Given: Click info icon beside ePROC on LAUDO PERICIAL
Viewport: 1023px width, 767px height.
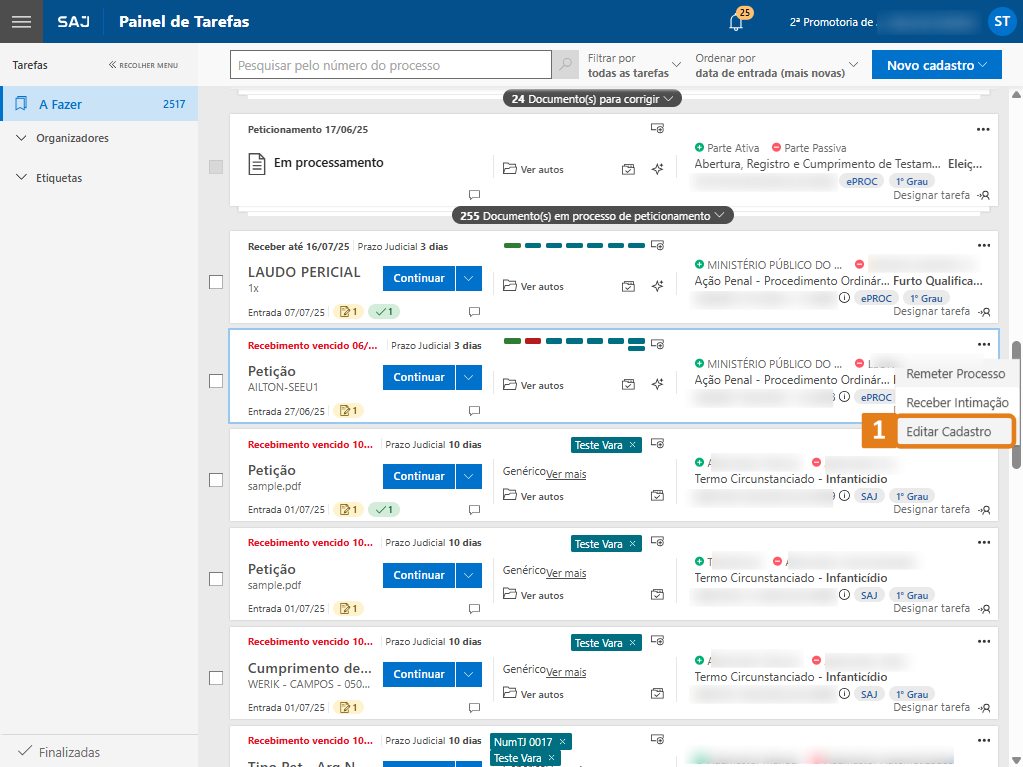Looking at the screenshot, I should click(x=844, y=298).
